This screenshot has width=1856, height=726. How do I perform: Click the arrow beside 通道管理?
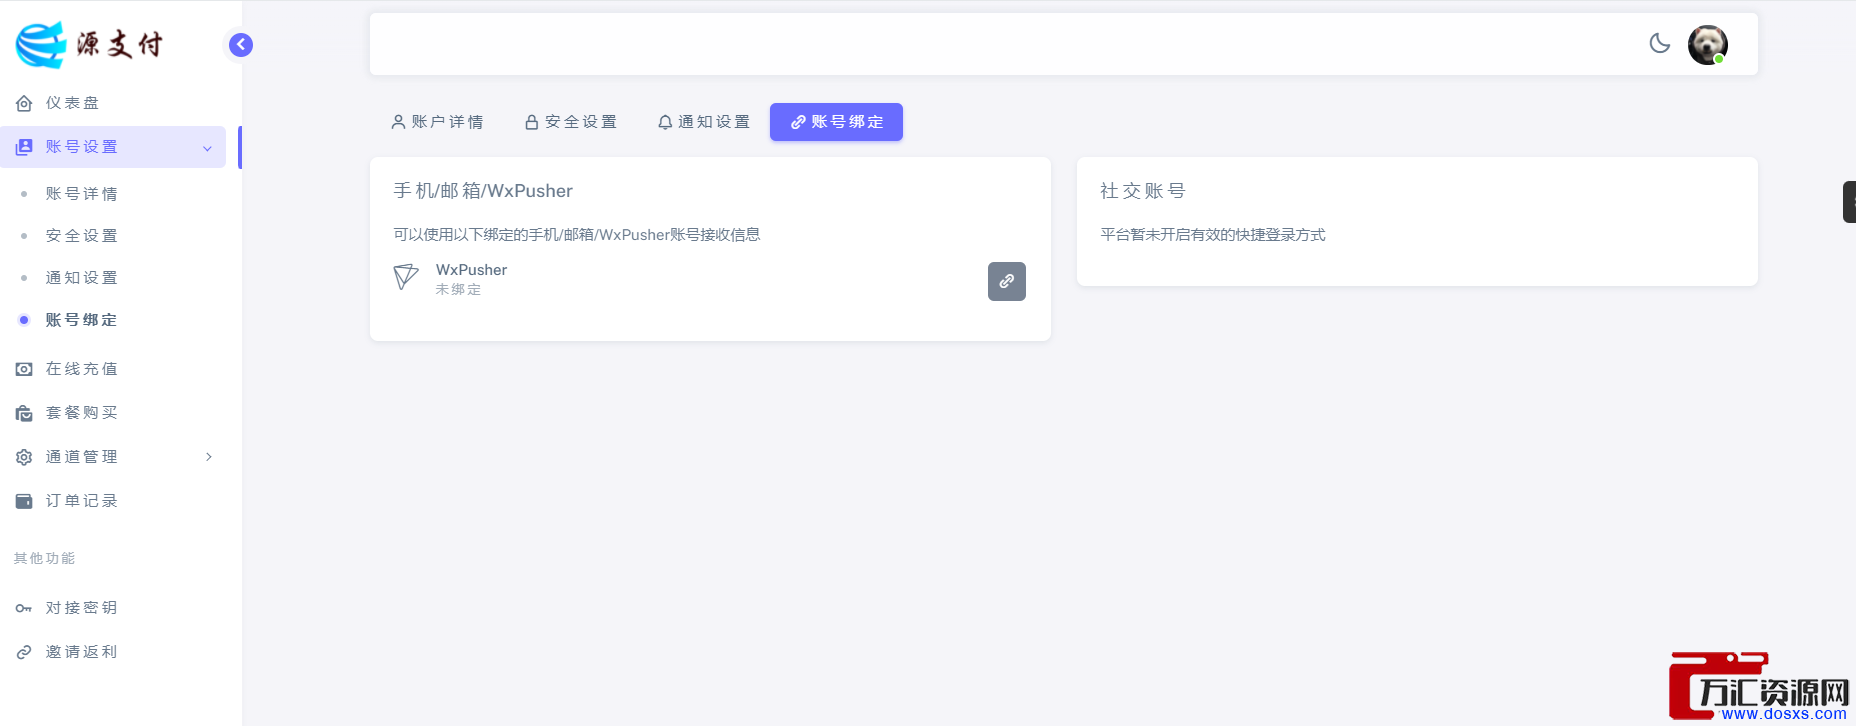click(x=208, y=457)
